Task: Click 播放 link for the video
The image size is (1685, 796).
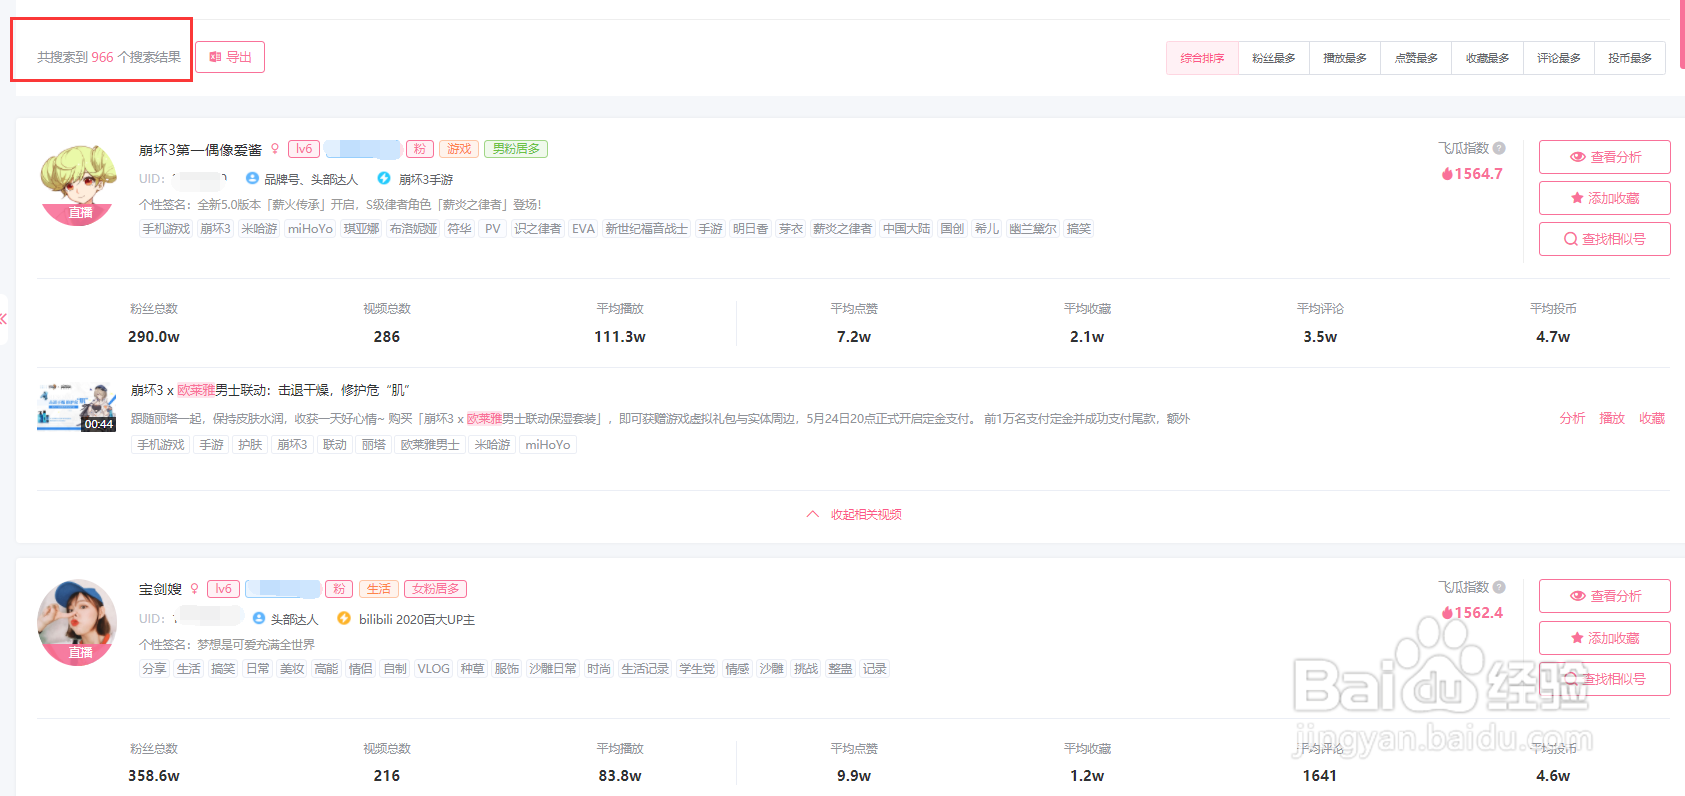Action: 1612,418
